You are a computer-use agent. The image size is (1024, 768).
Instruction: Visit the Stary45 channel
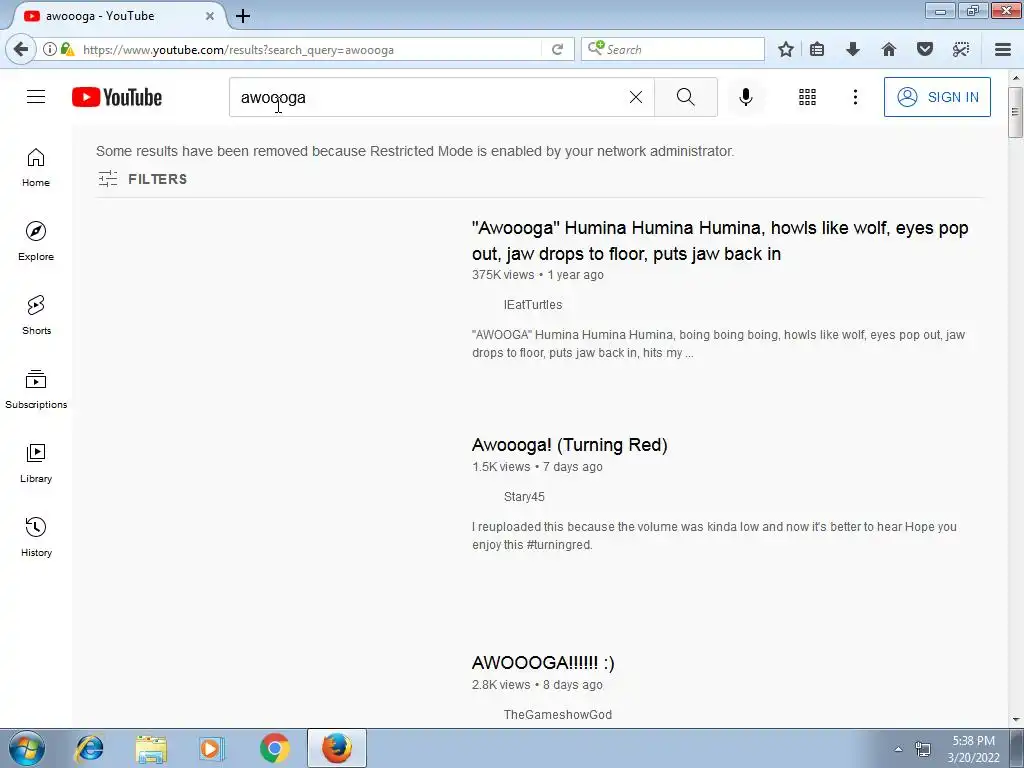[x=524, y=497]
